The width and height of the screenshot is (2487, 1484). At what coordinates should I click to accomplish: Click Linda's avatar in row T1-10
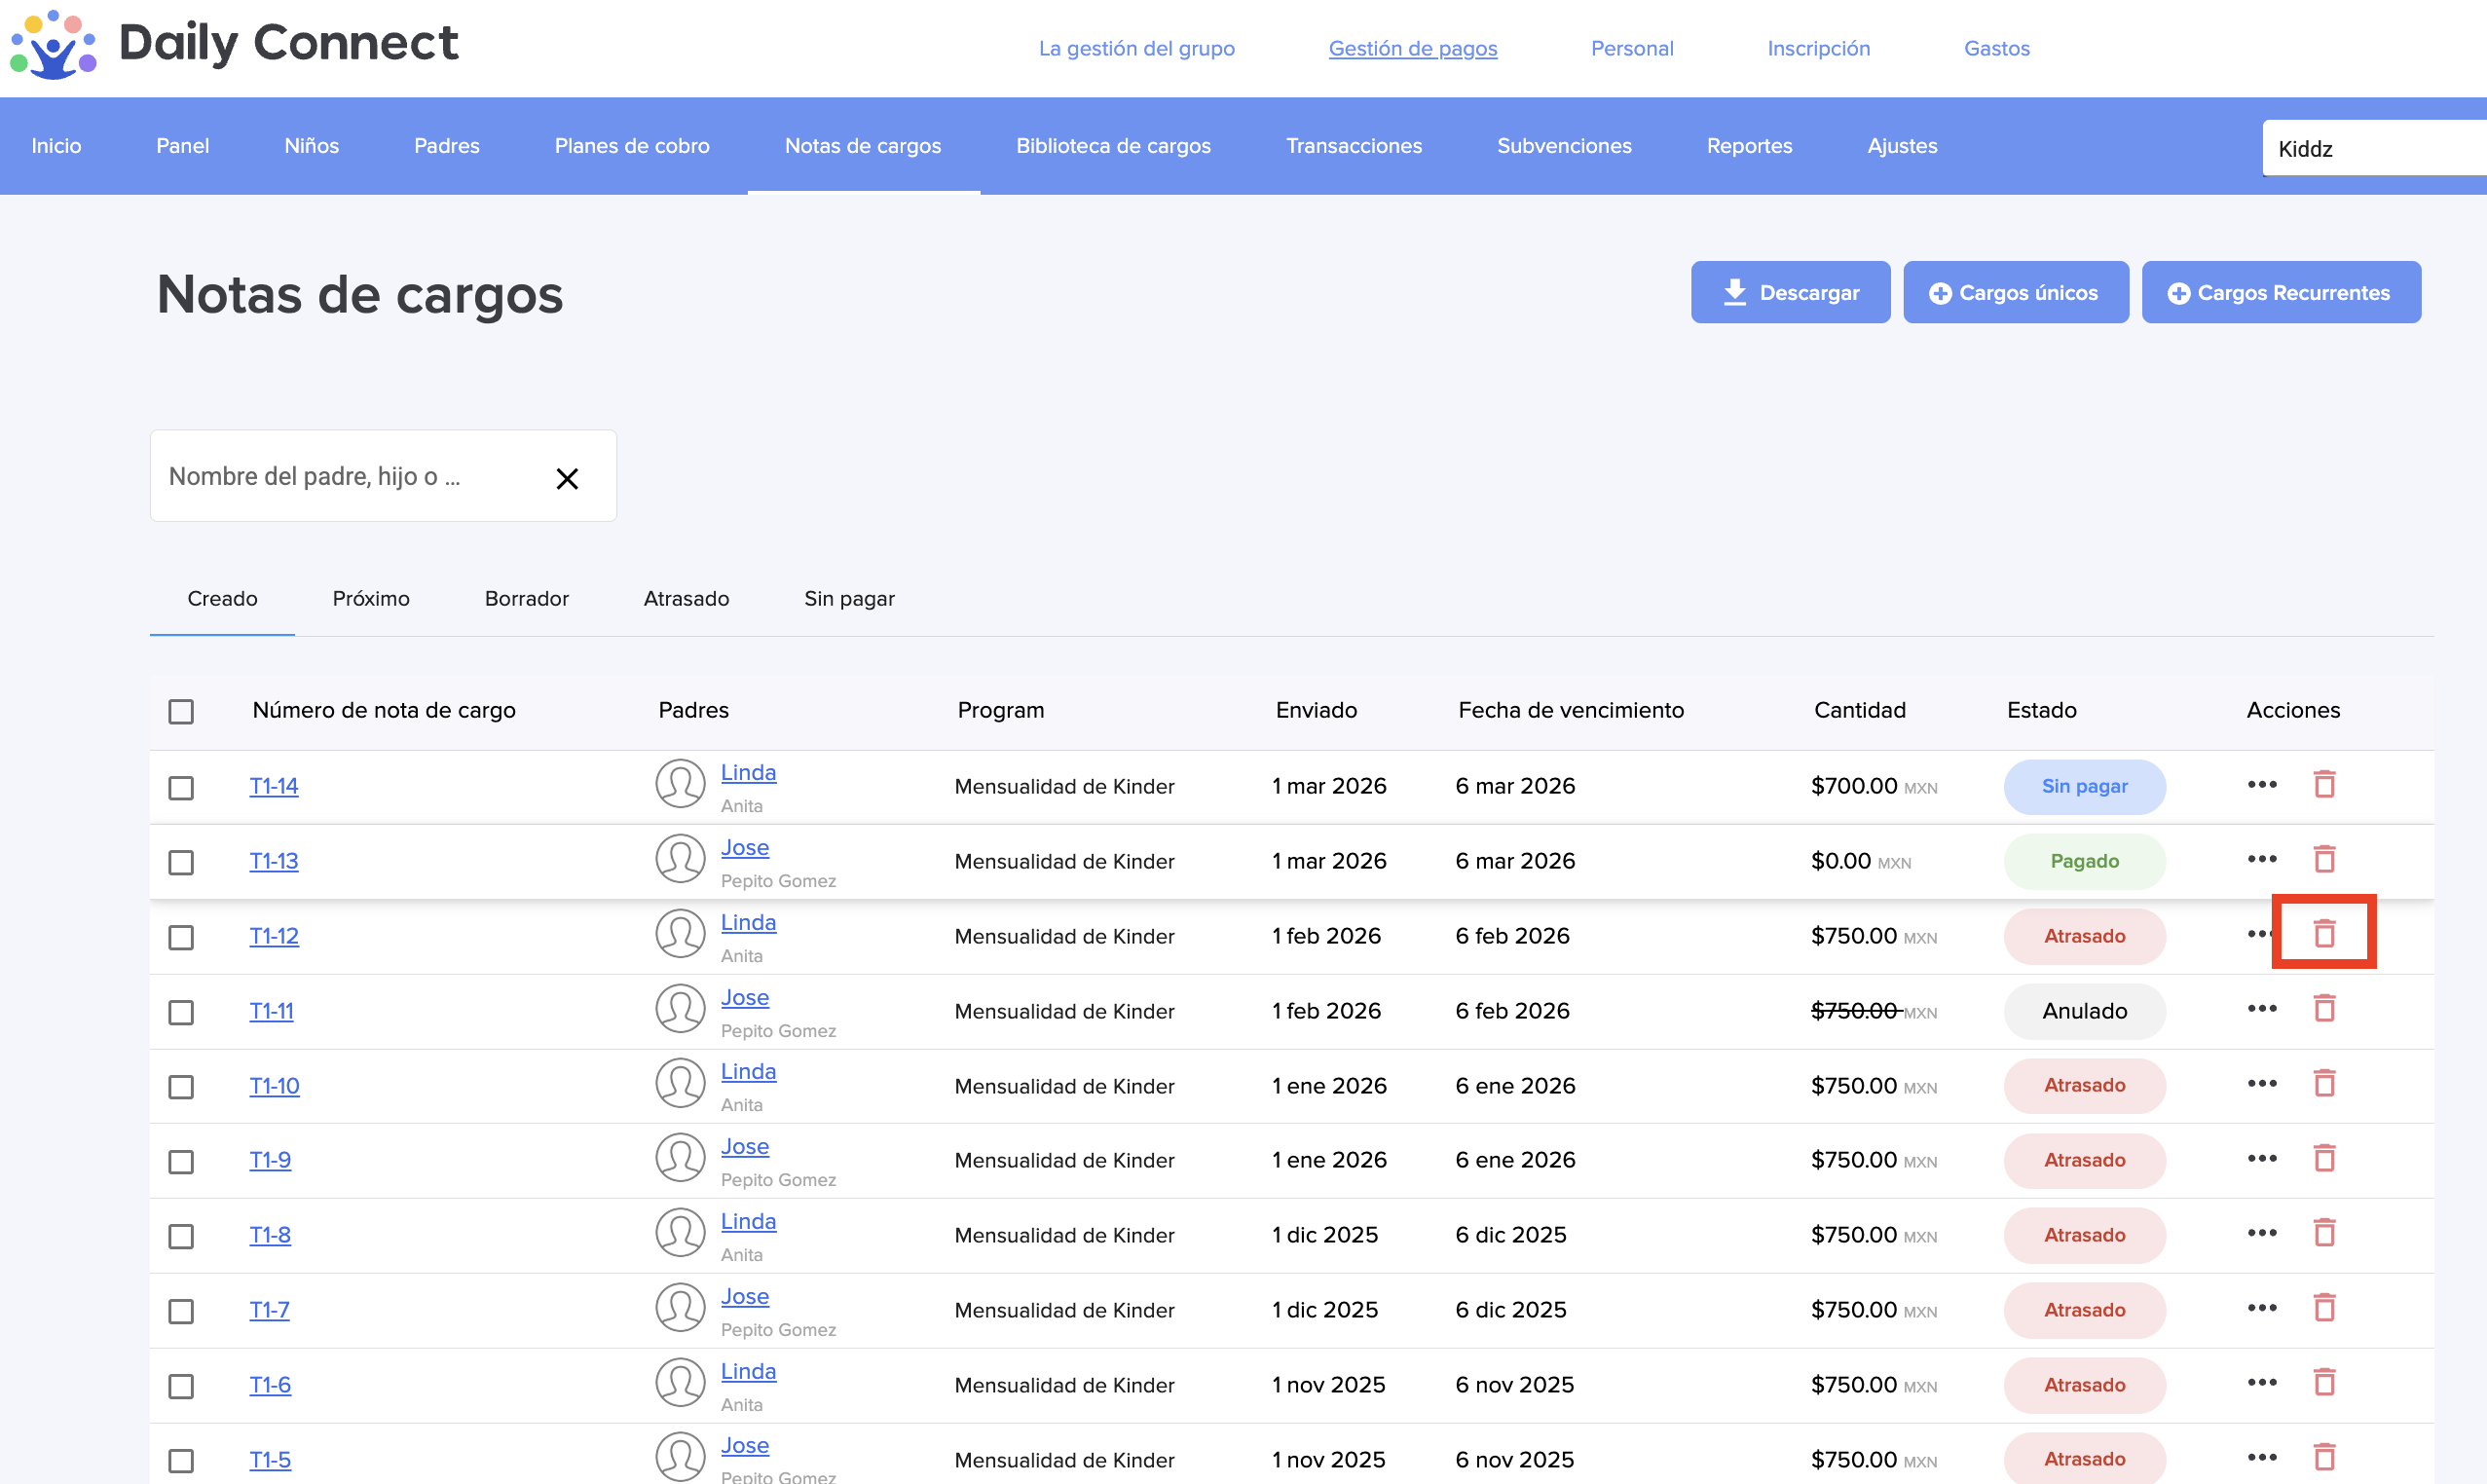680,1084
